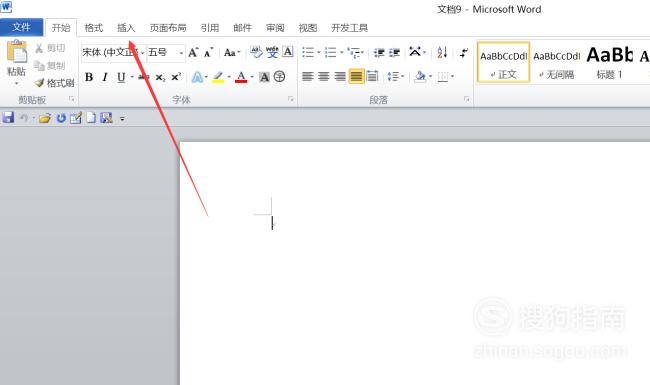Open the font name dropdown arrow (宋体)
The image size is (650, 385).
coord(142,53)
